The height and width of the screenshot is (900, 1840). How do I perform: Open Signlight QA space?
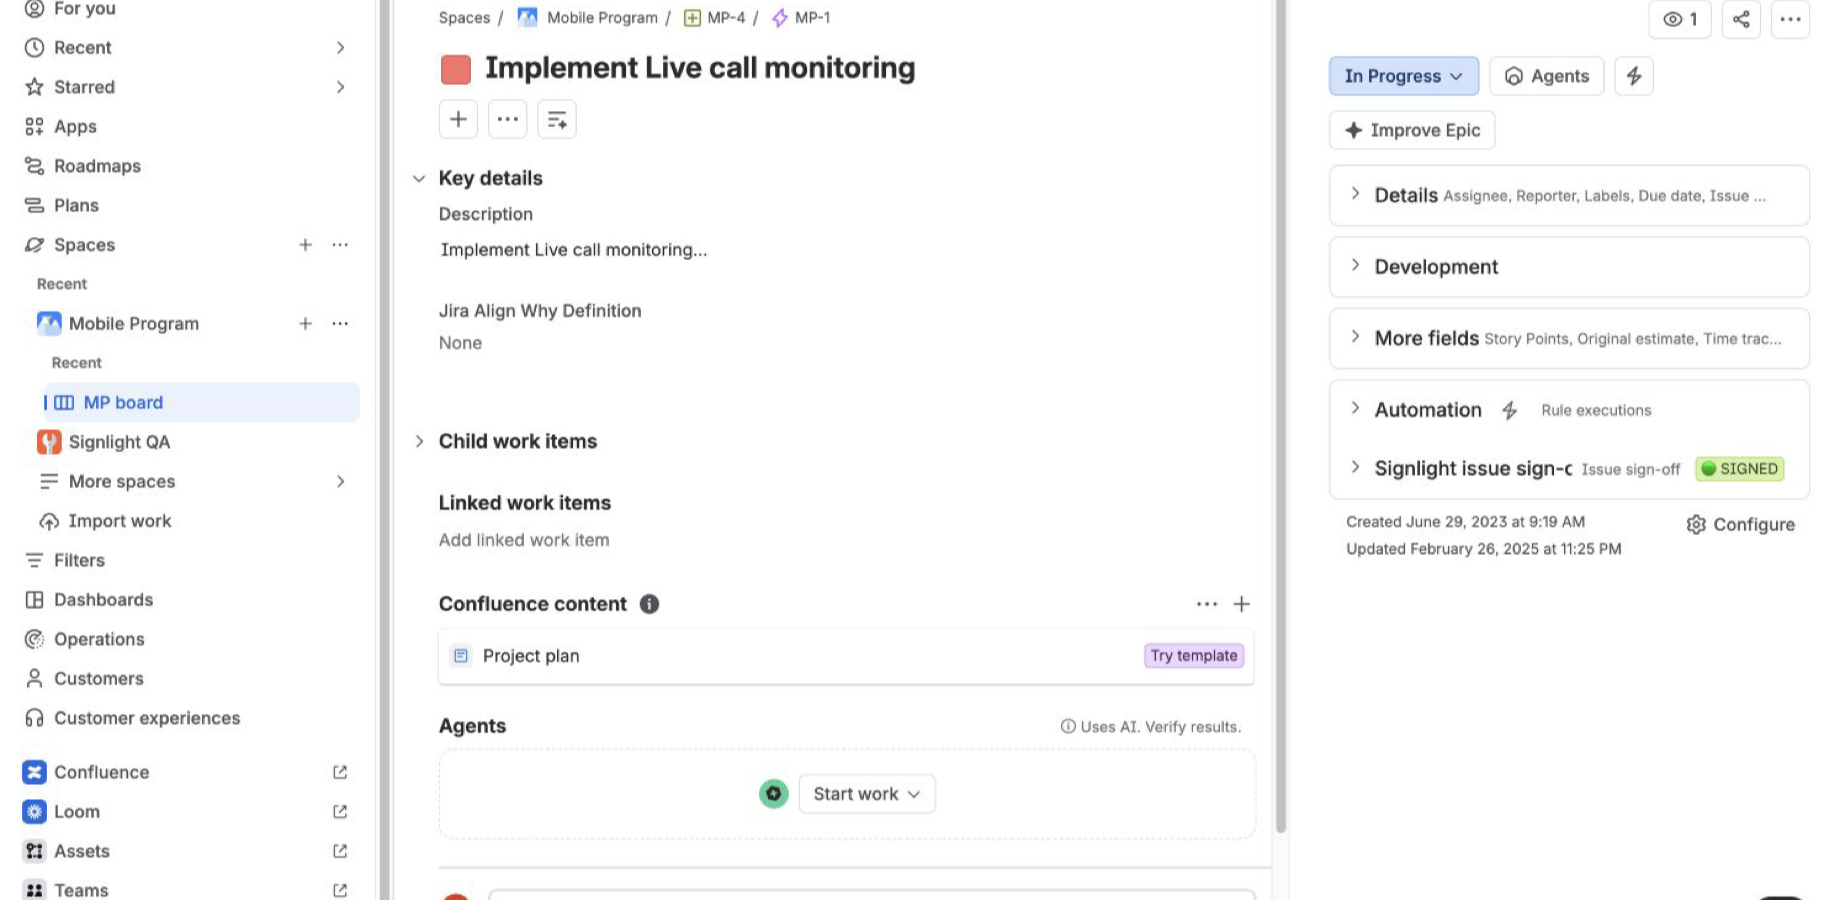[x=119, y=442]
